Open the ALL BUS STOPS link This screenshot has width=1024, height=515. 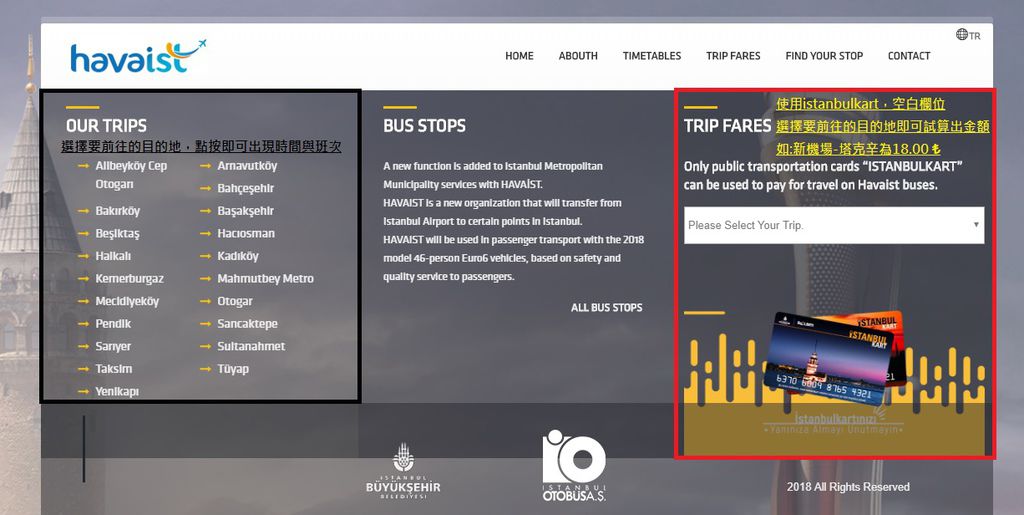tap(607, 307)
